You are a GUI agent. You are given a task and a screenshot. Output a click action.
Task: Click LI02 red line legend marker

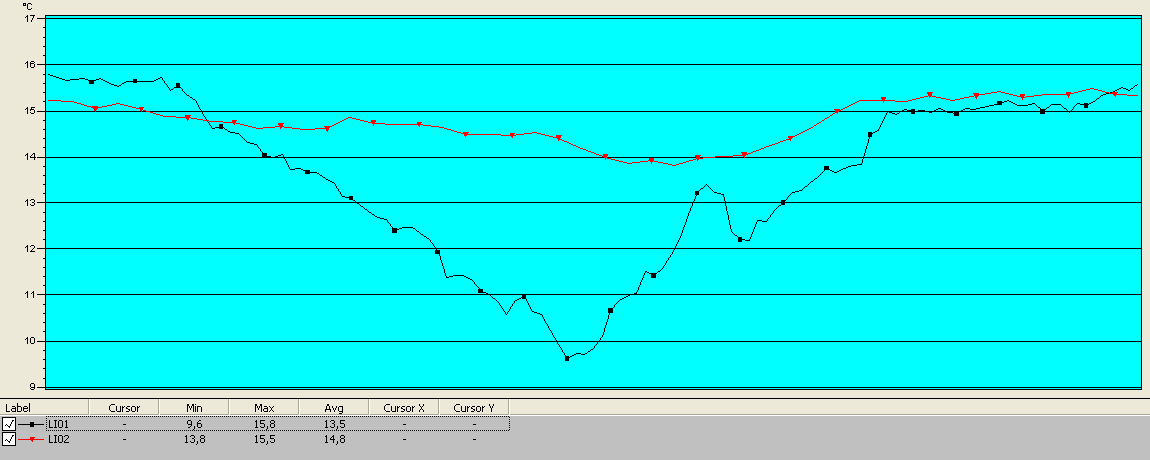pyautogui.click(x=32, y=439)
